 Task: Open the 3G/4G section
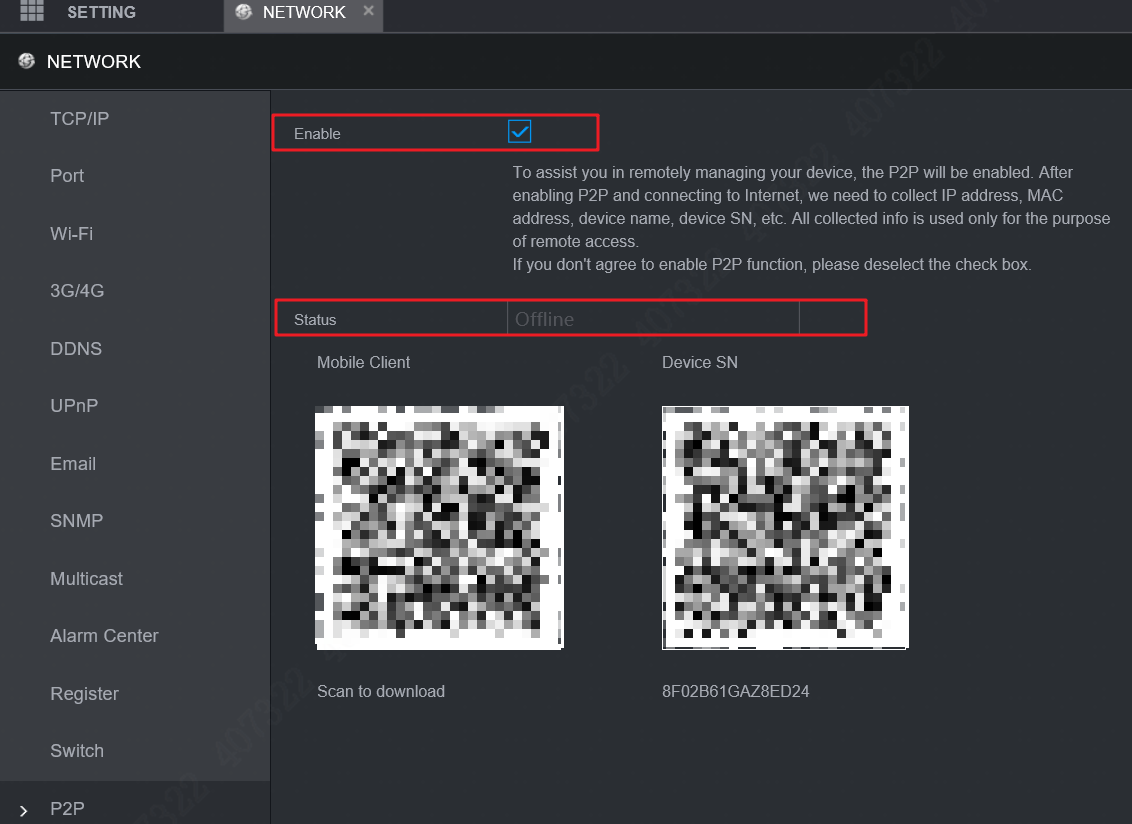[77, 290]
